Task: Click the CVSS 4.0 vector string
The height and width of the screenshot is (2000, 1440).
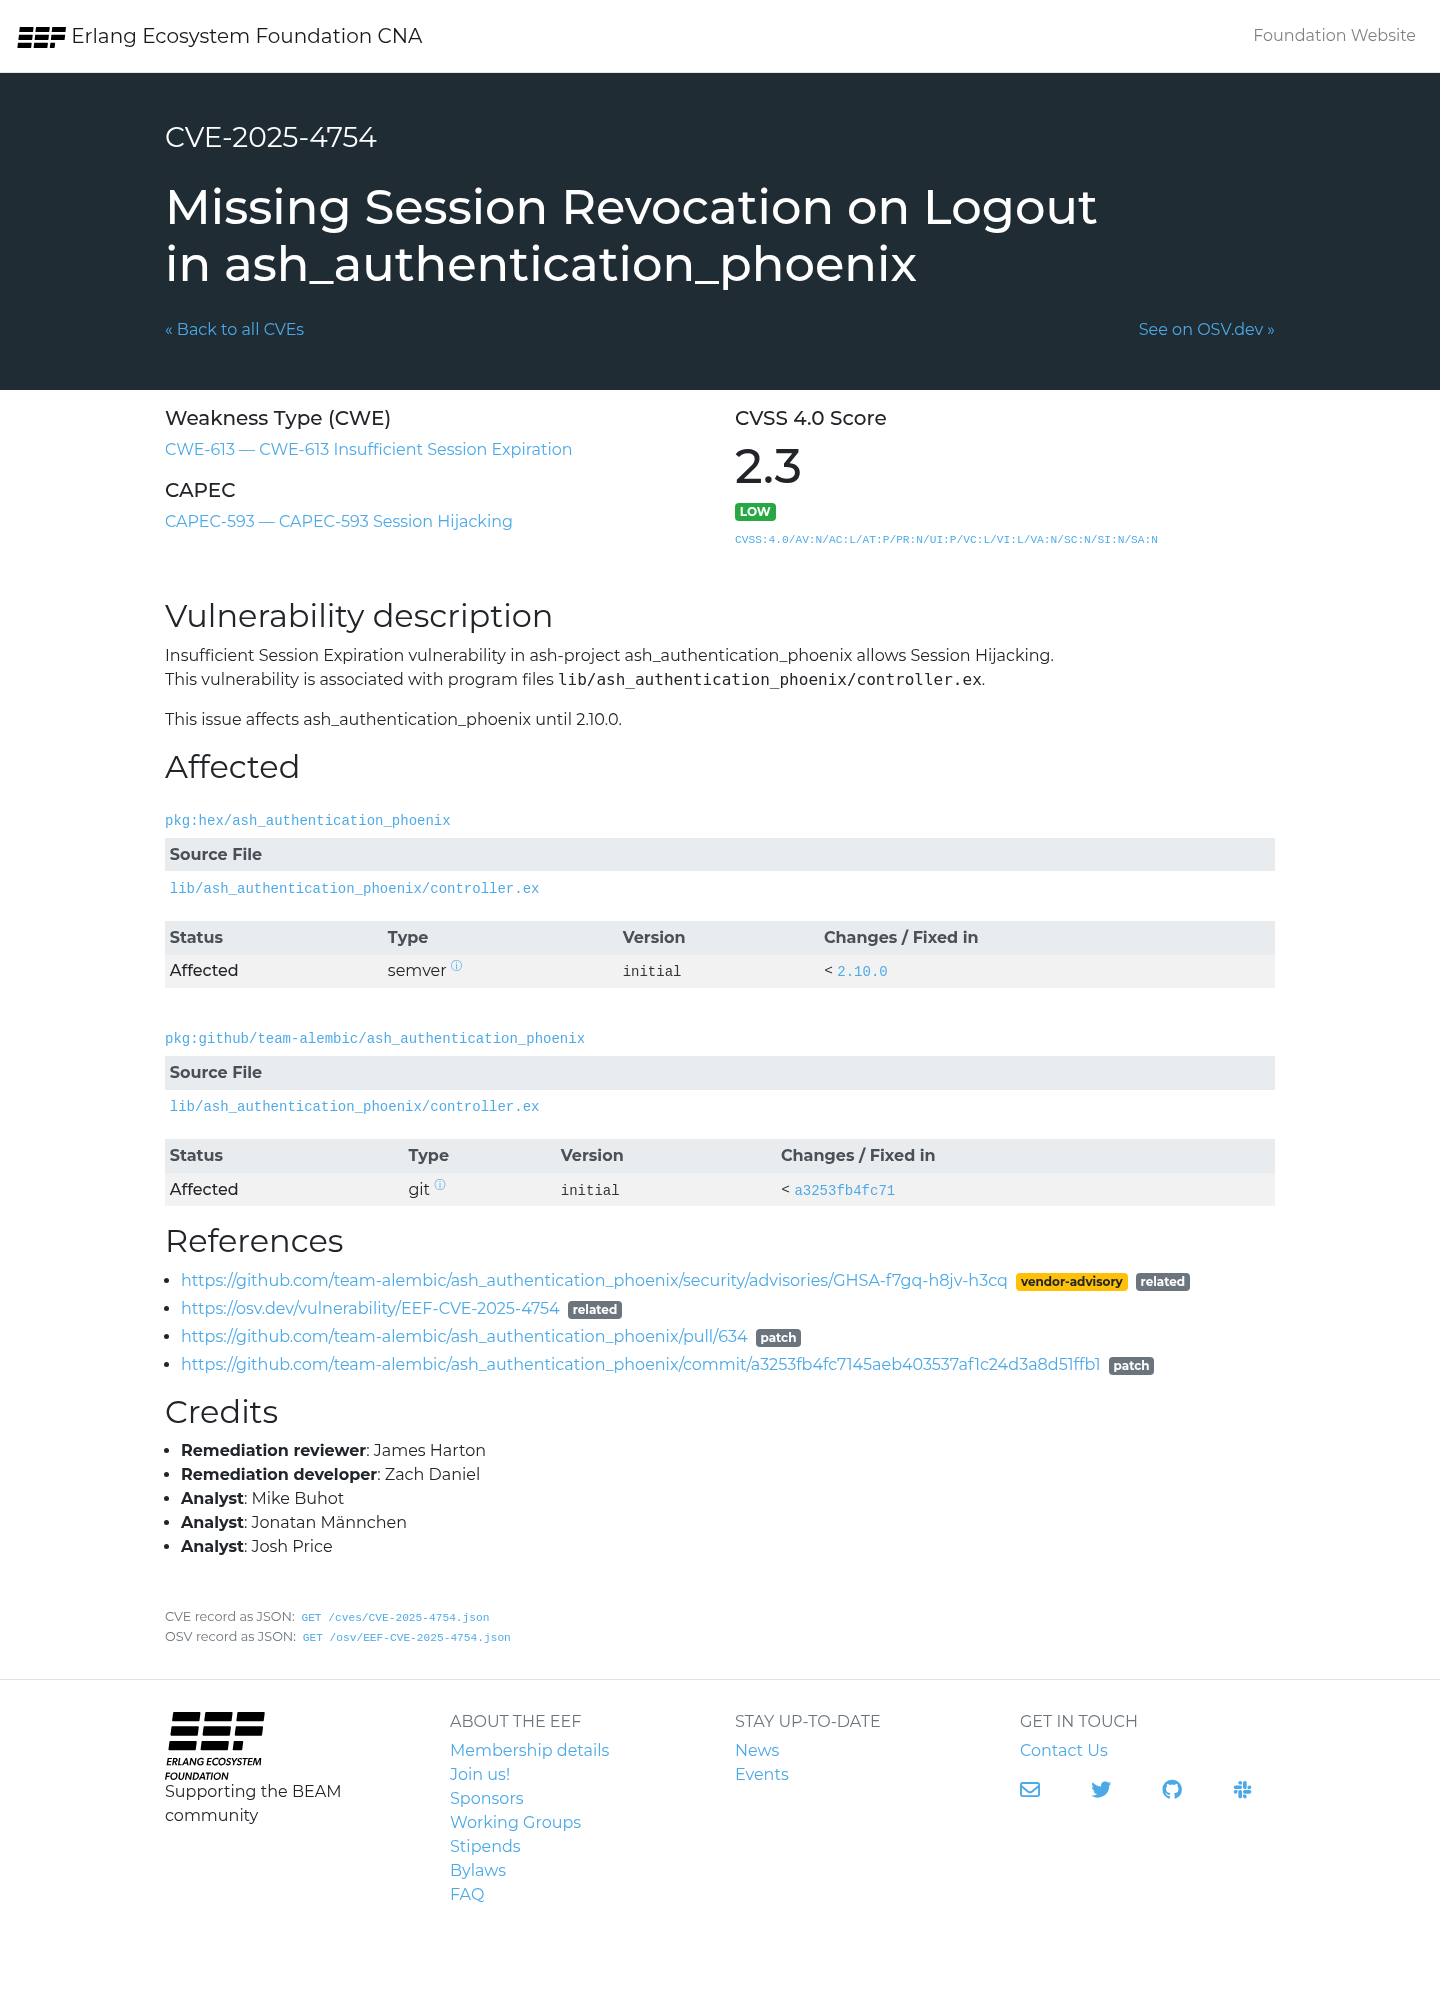Action: tap(946, 540)
